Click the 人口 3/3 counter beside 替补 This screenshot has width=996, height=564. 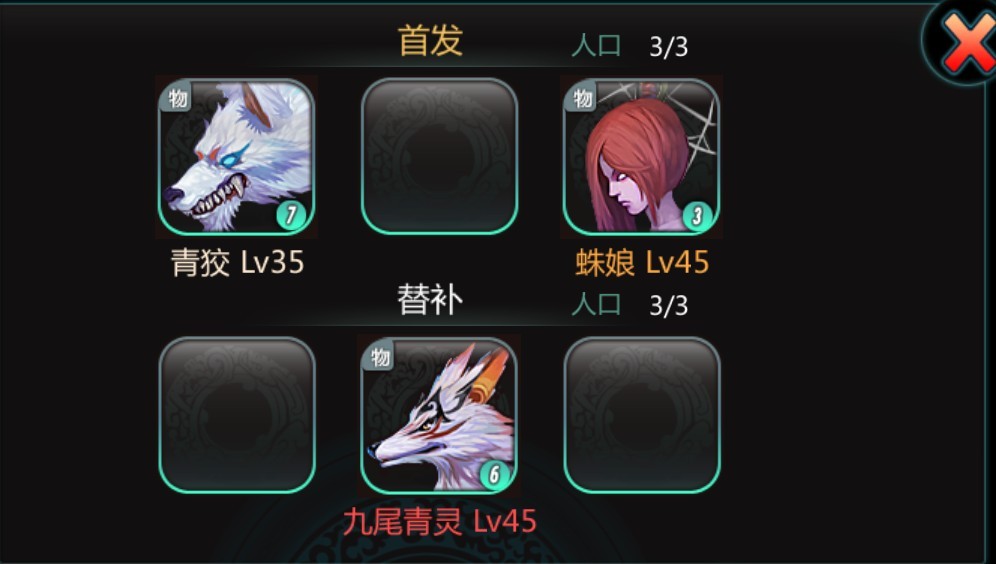coord(629,305)
